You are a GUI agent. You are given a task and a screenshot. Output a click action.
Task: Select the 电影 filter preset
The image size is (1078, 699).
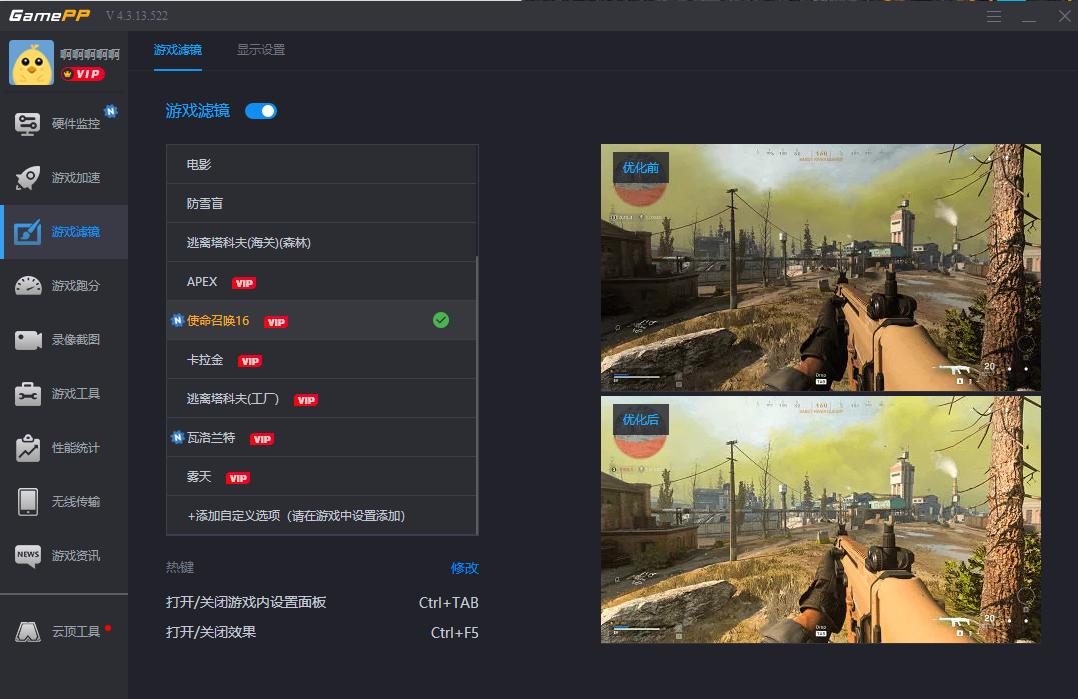321,164
